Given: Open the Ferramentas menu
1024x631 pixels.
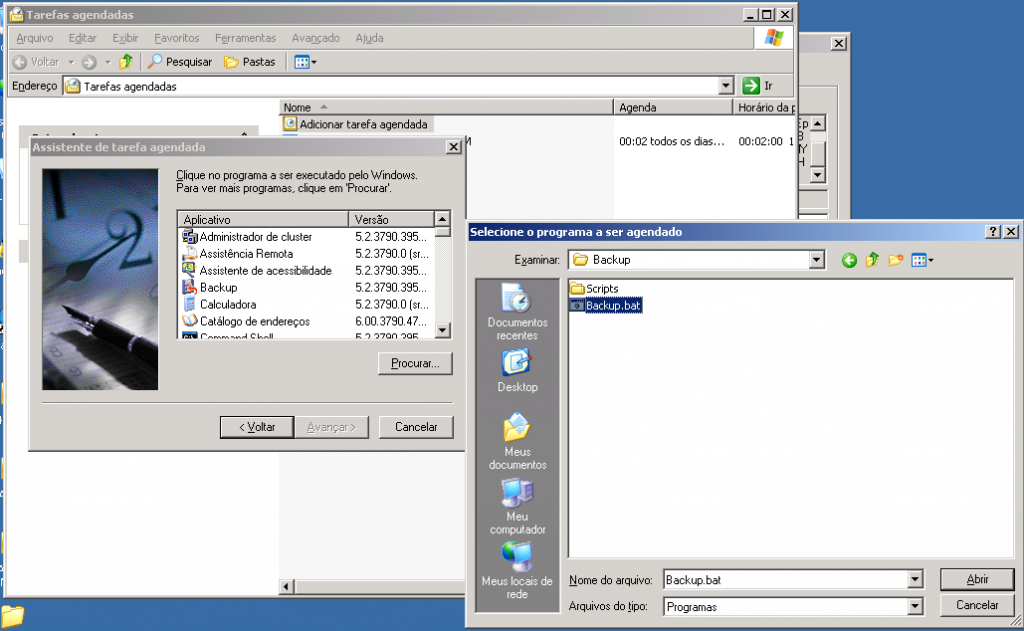Looking at the screenshot, I should (x=246, y=38).
